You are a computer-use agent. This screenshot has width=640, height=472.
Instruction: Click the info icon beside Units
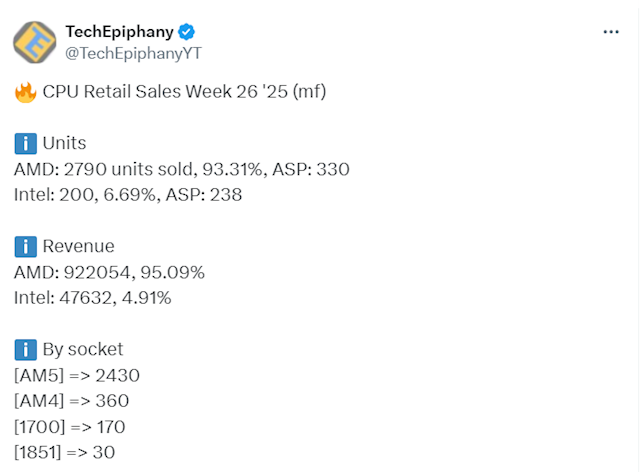point(26,143)
